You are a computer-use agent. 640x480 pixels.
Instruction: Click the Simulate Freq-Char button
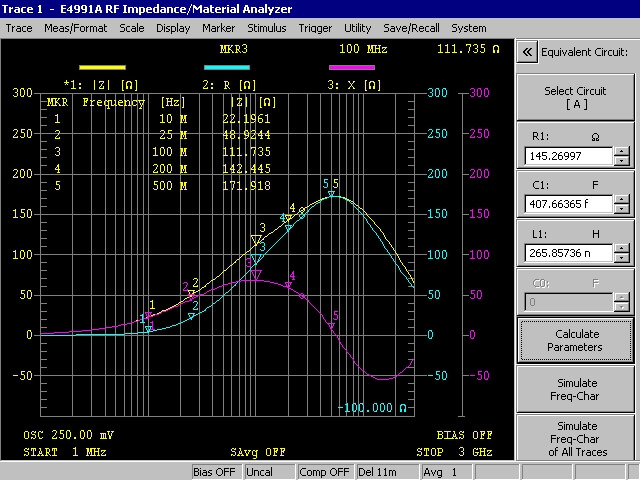576,389
